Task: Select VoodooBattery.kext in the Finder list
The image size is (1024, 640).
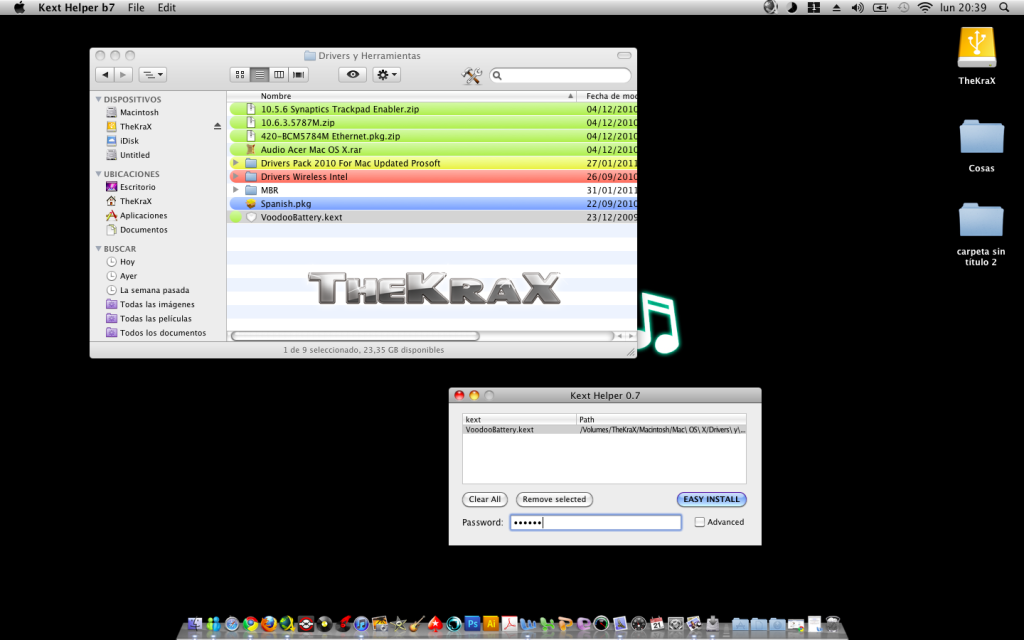Action: coord(432,217)
